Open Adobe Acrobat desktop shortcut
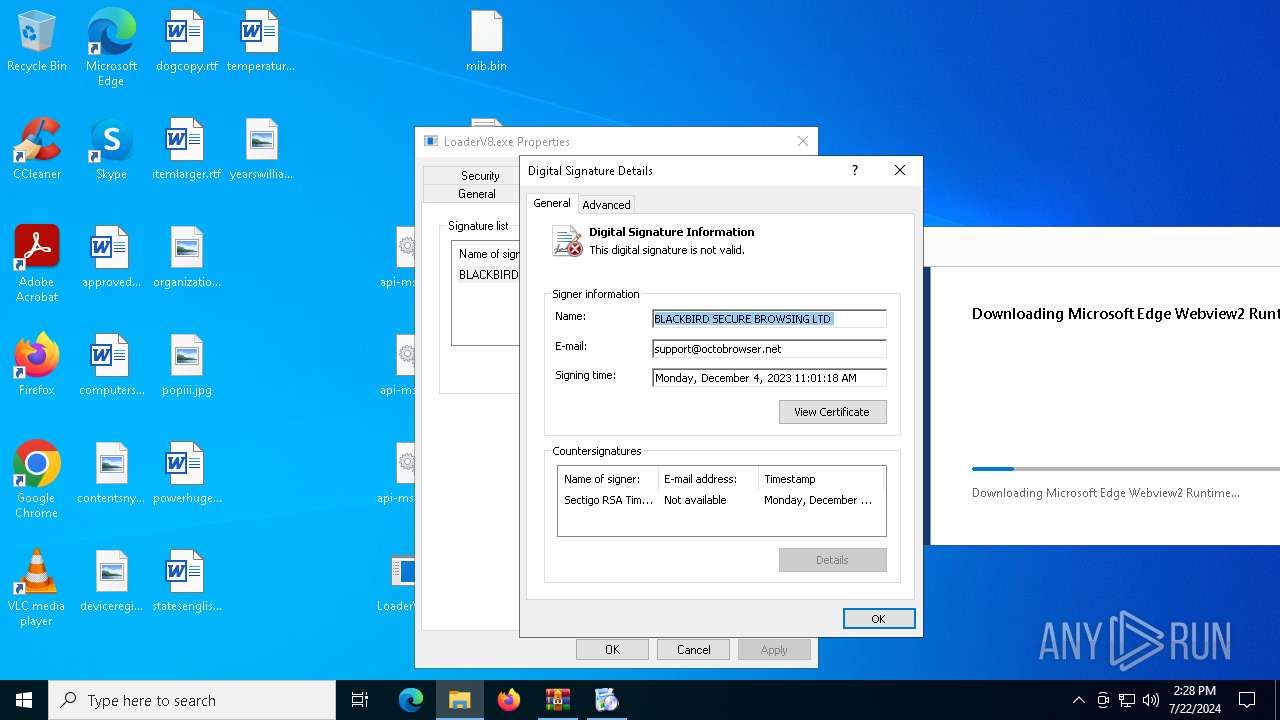The width and height of the screenshot is (1280, 720). pyautogui.click(x=37, y=263)
